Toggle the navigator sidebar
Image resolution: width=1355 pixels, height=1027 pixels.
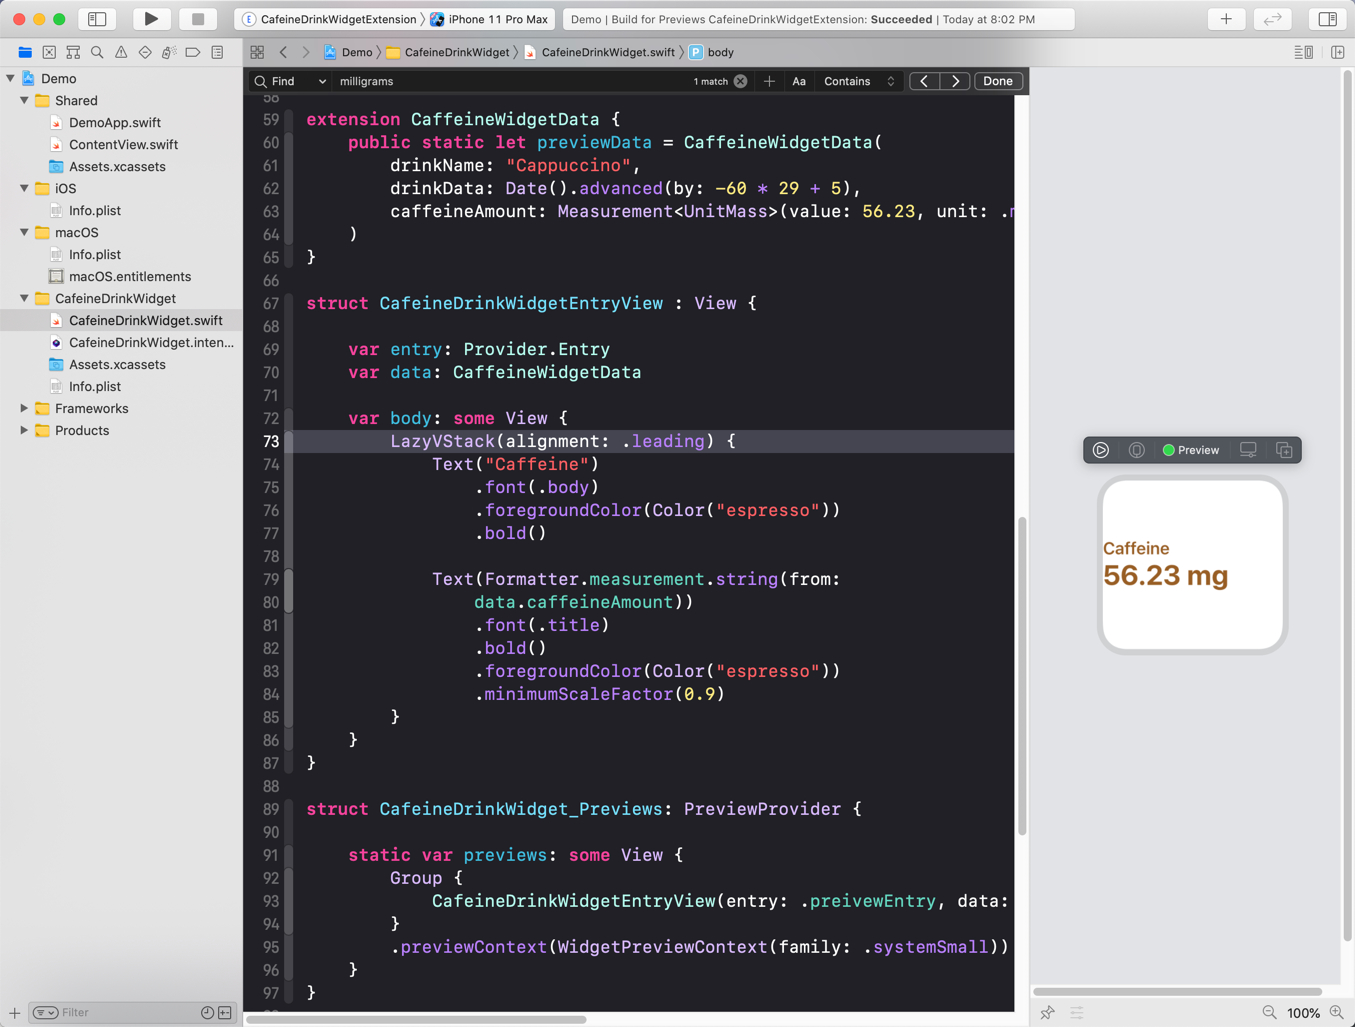coord(97,19)
